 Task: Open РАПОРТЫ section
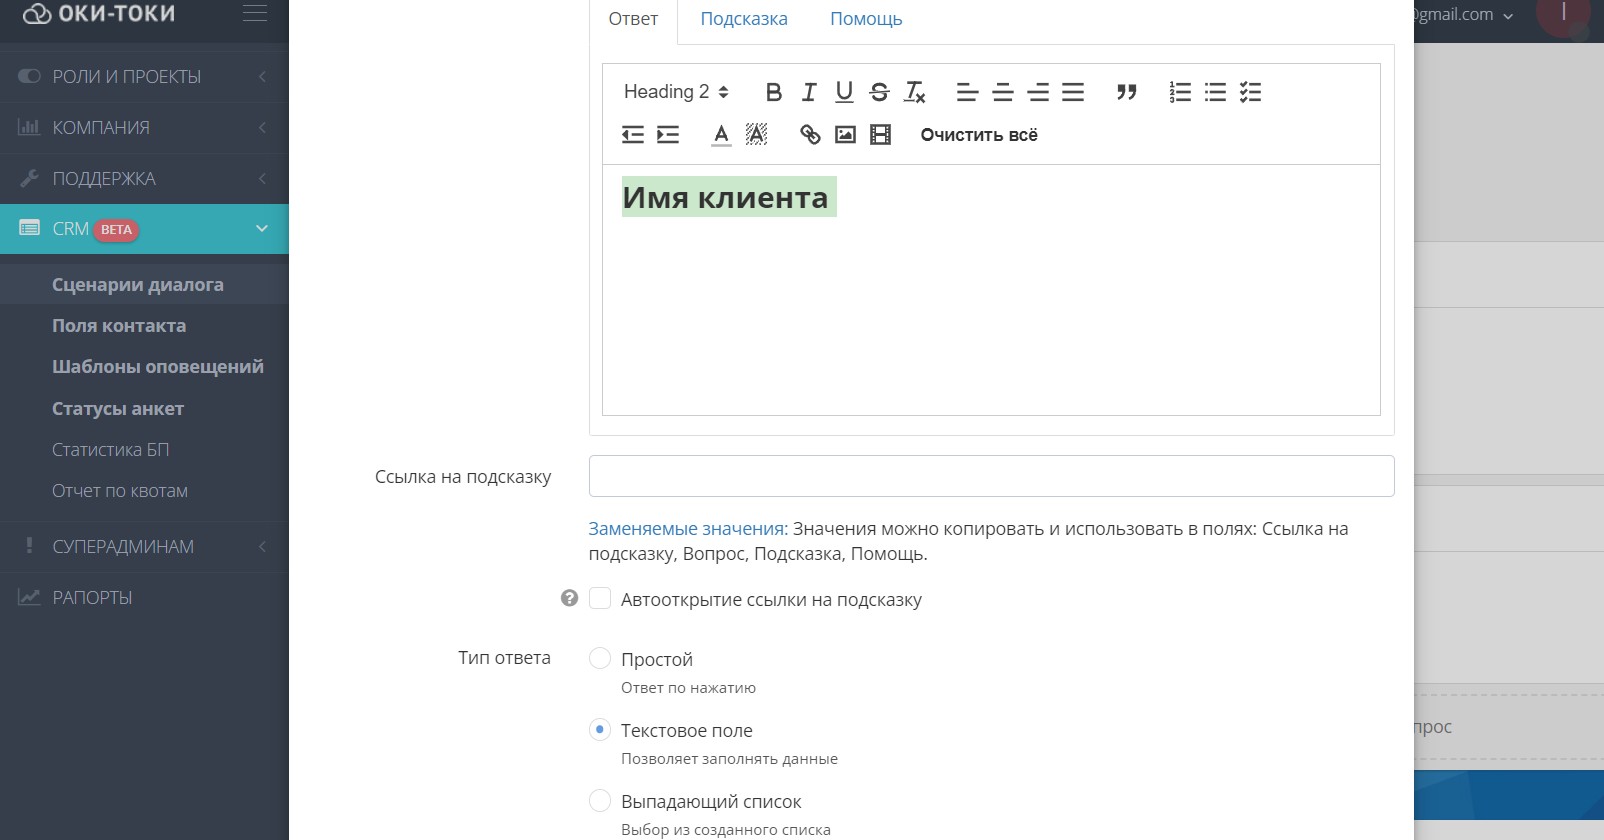pos(144,597)
